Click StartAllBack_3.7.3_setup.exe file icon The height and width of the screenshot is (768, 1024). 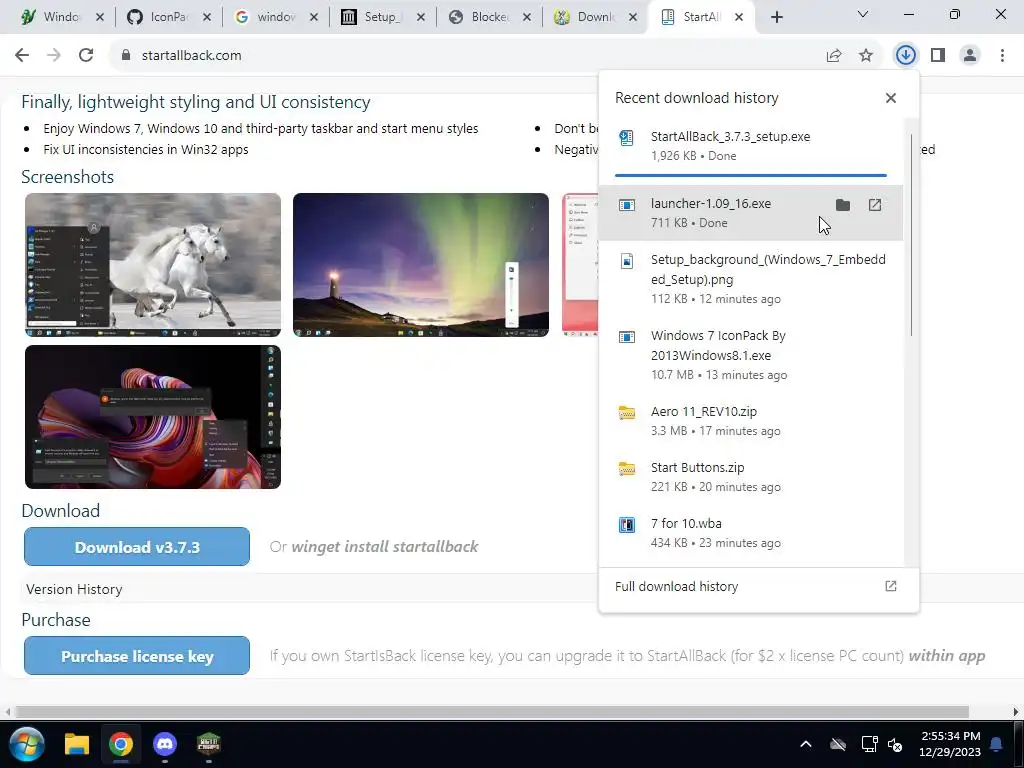click(626, 138)
